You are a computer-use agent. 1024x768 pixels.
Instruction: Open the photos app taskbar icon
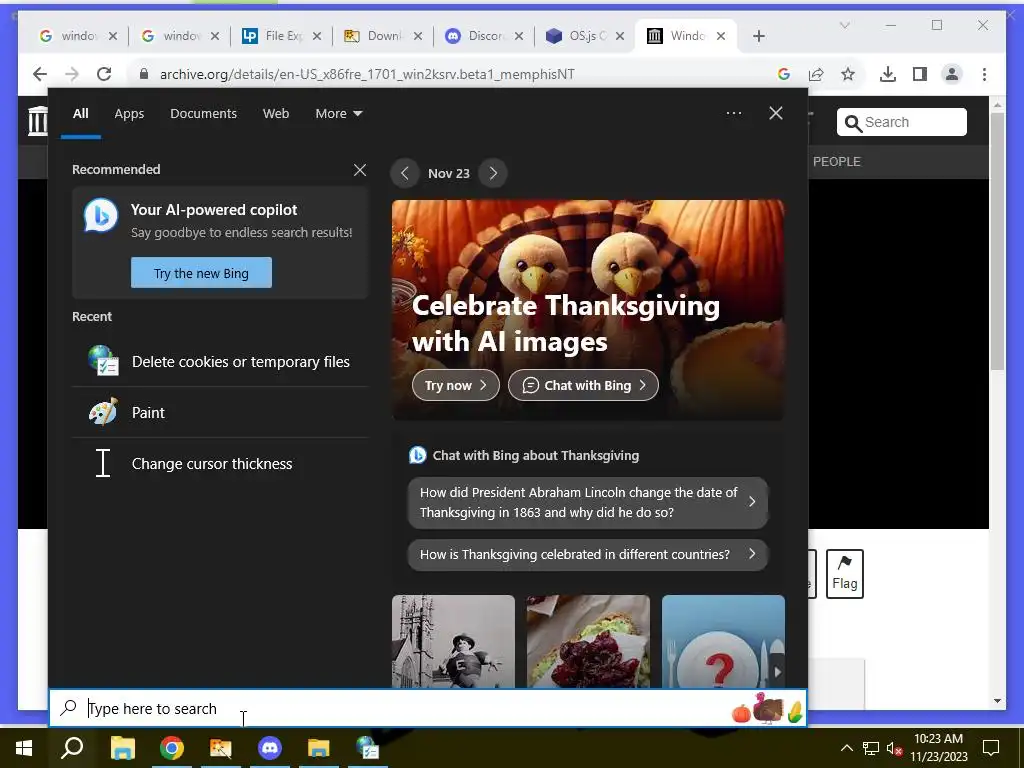(221, 748)
